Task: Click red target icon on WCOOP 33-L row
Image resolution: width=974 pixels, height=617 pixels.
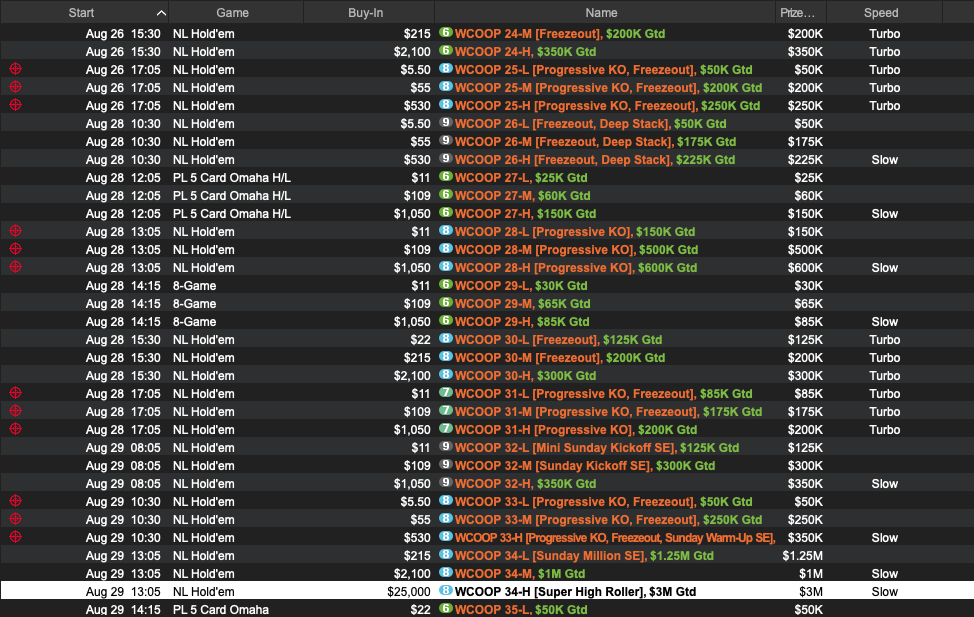Action: tap(16, 501)
